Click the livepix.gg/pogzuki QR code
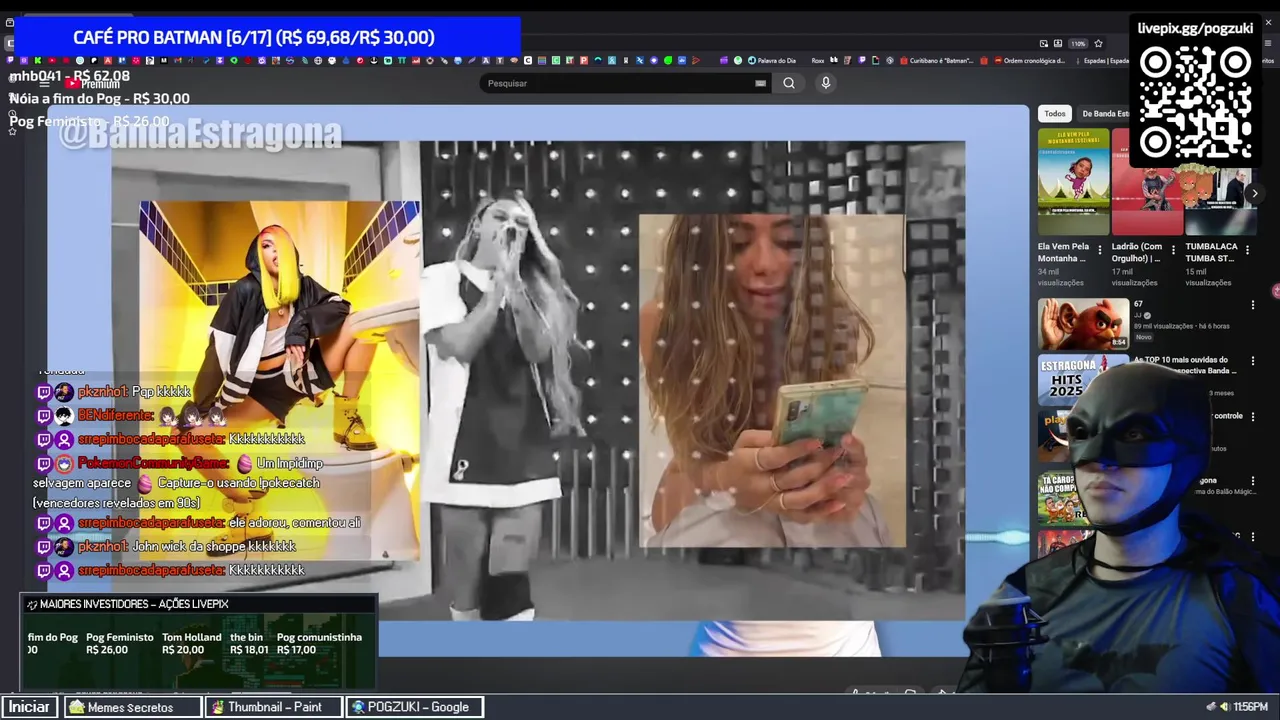1280x720 pixels. [x=1195, y=101]
